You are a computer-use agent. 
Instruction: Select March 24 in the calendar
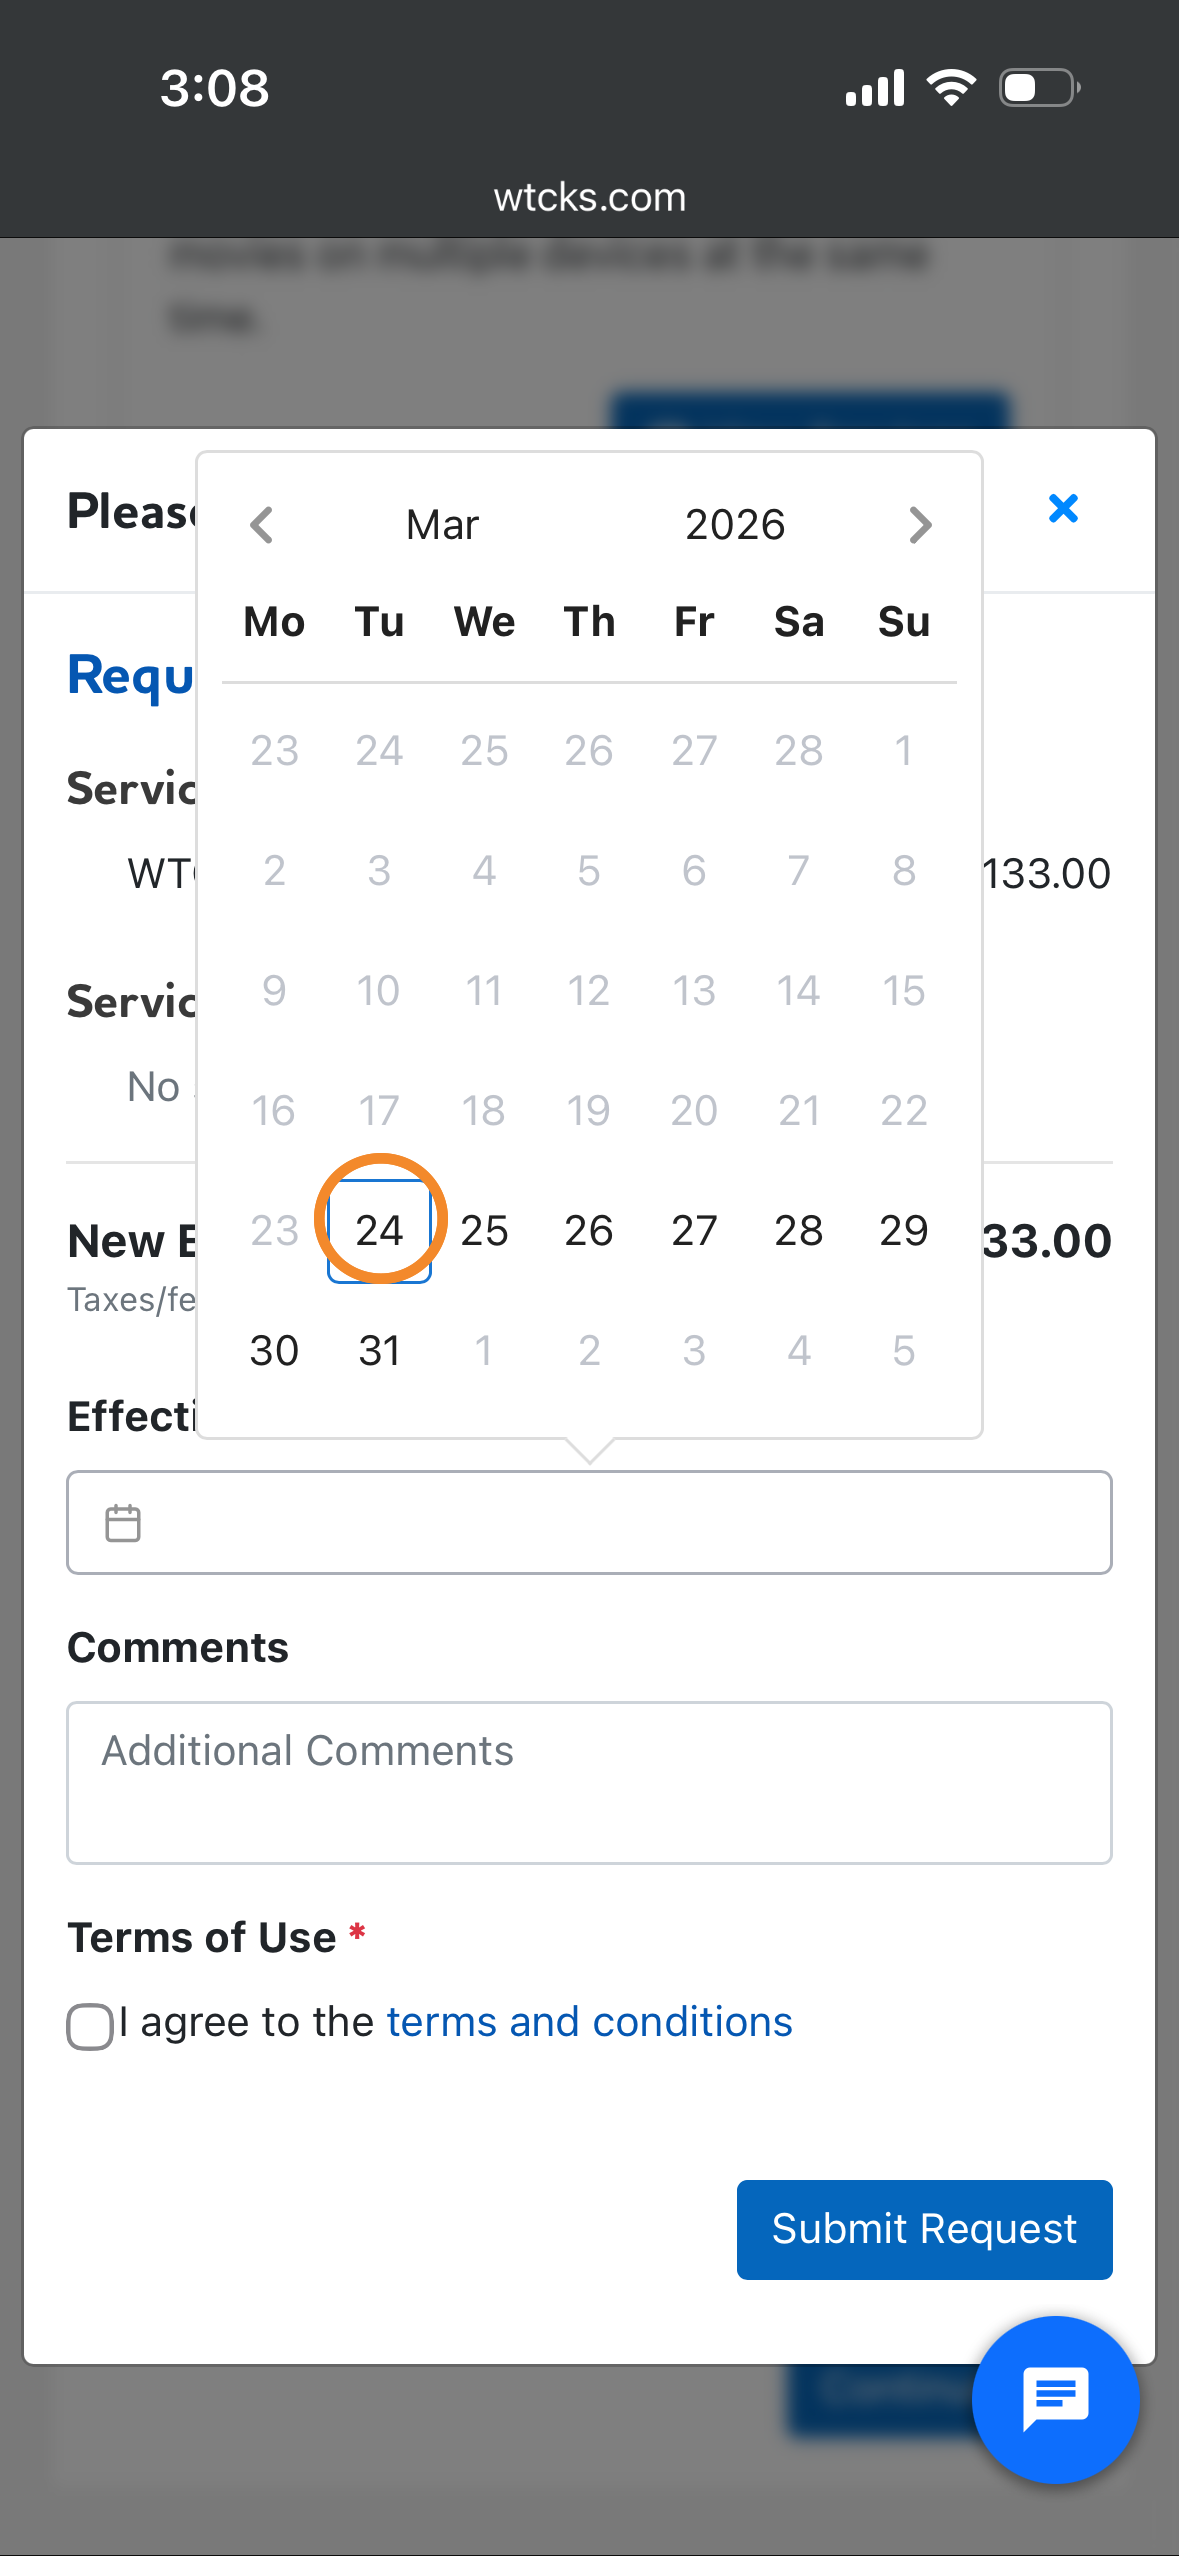click(379, 1230)
